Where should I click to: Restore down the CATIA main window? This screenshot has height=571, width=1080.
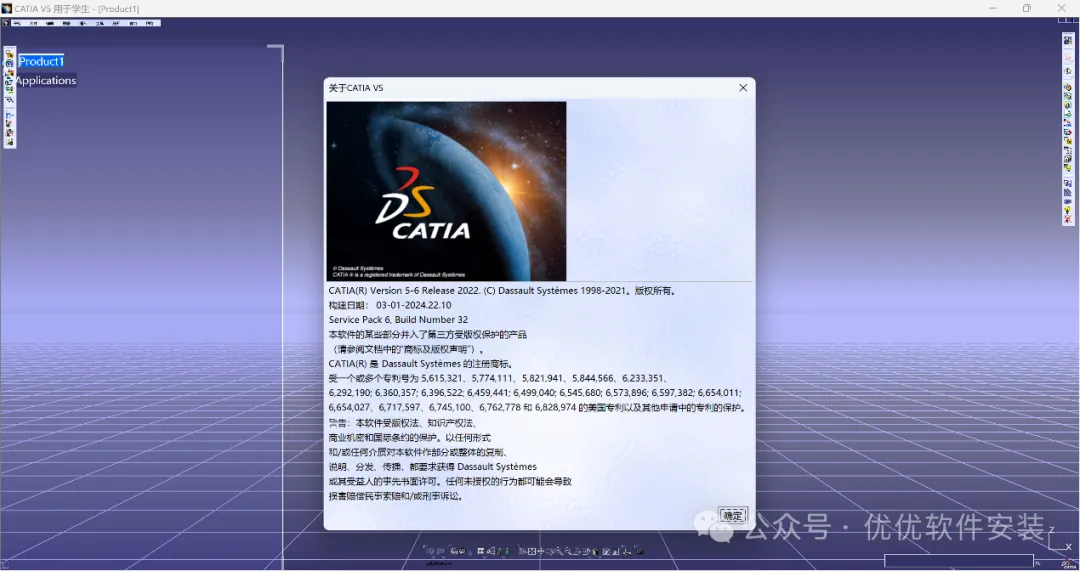click(1026, 8)
